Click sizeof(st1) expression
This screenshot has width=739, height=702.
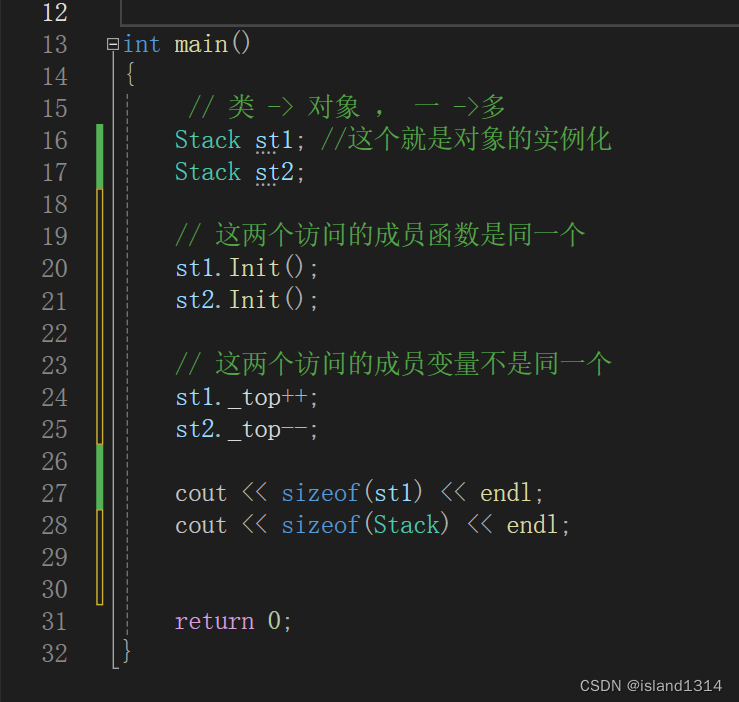tap(352, 493)
